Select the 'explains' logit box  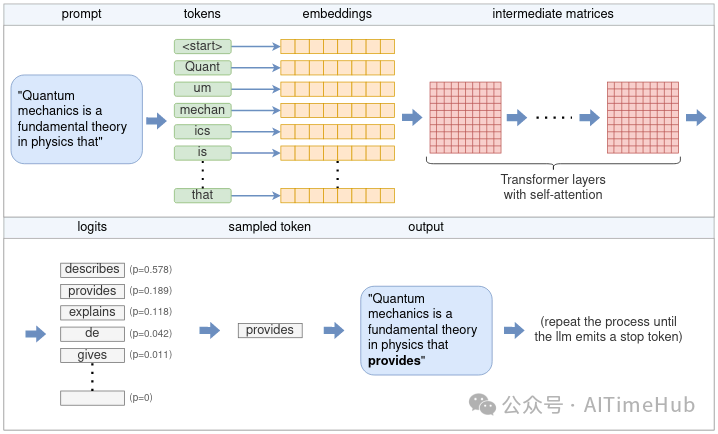tap(92, 312)
